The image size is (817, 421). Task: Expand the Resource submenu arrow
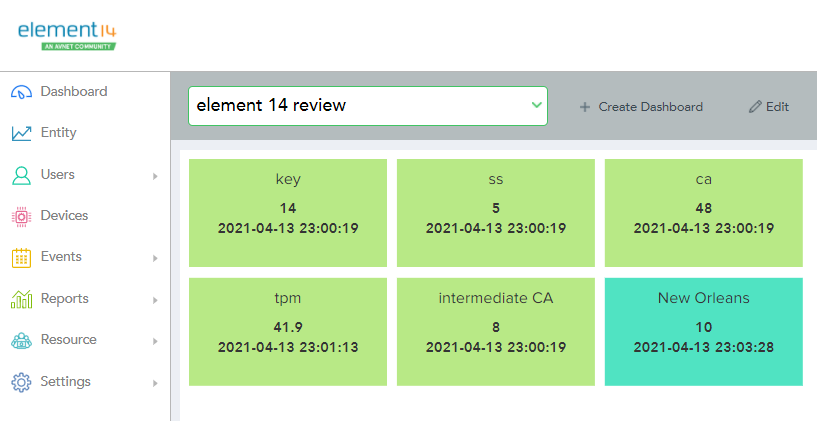pos(155,341)
